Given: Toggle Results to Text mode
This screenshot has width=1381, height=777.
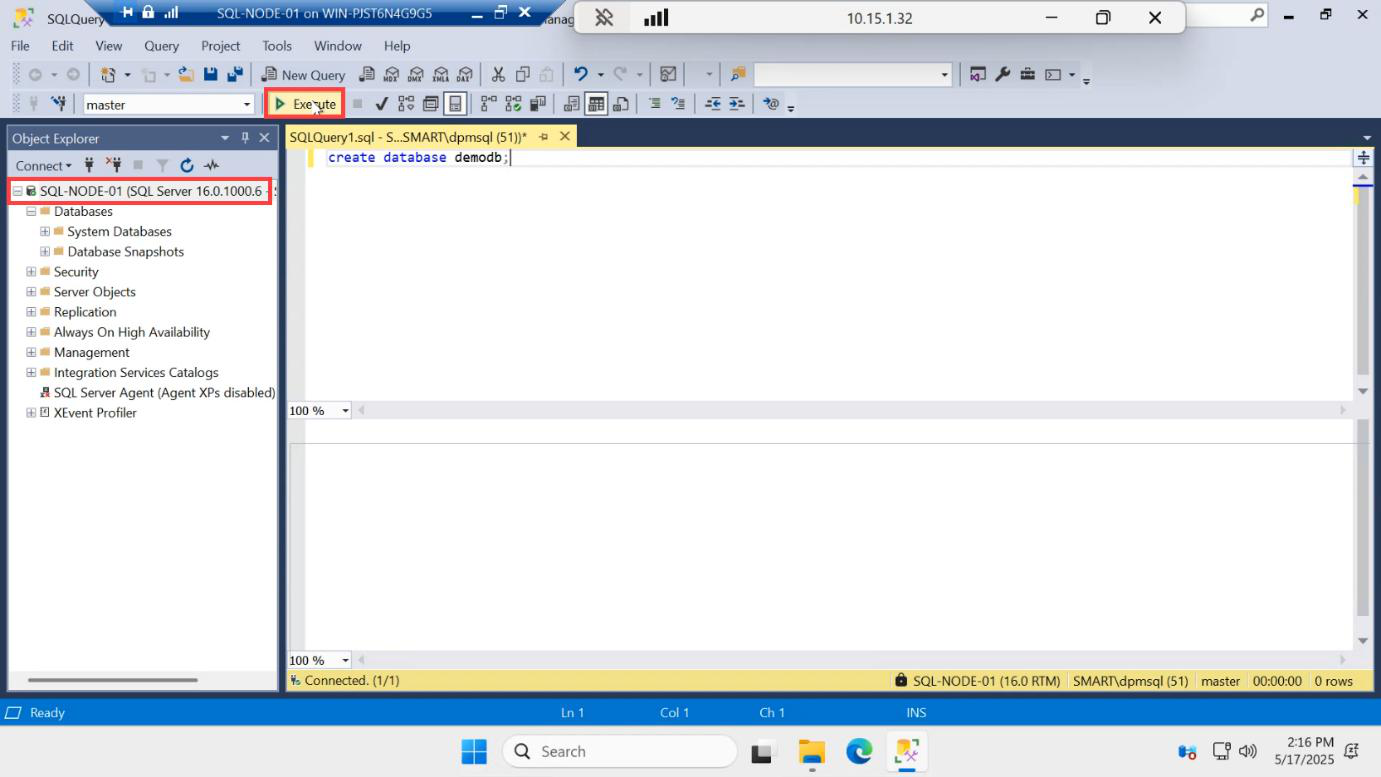Looking at the screenshot, I should click(572, 104).
